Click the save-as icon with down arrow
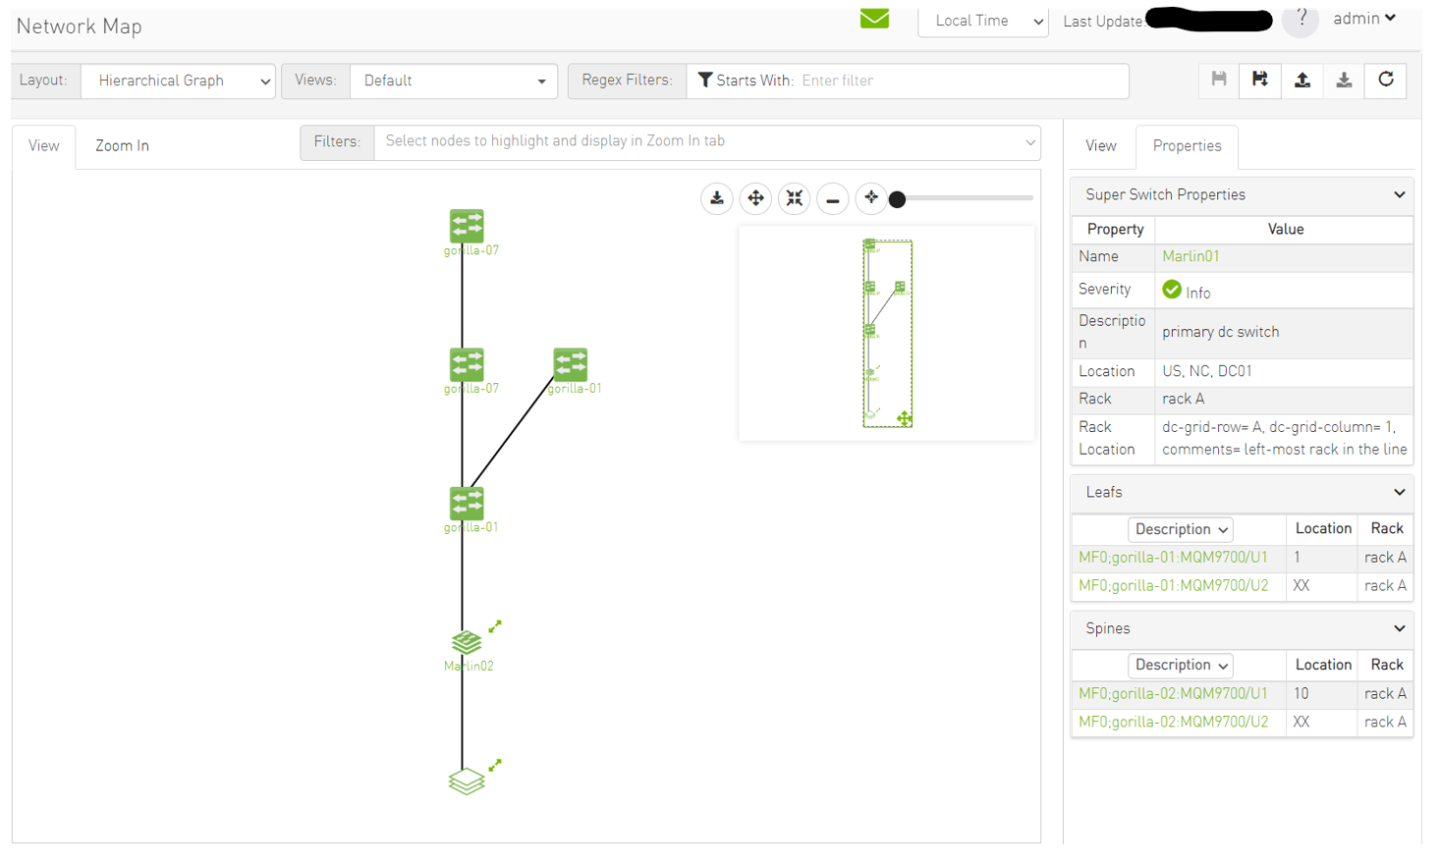Image resolution: width=1440 pixels, height=862 pixels. 1260,80
